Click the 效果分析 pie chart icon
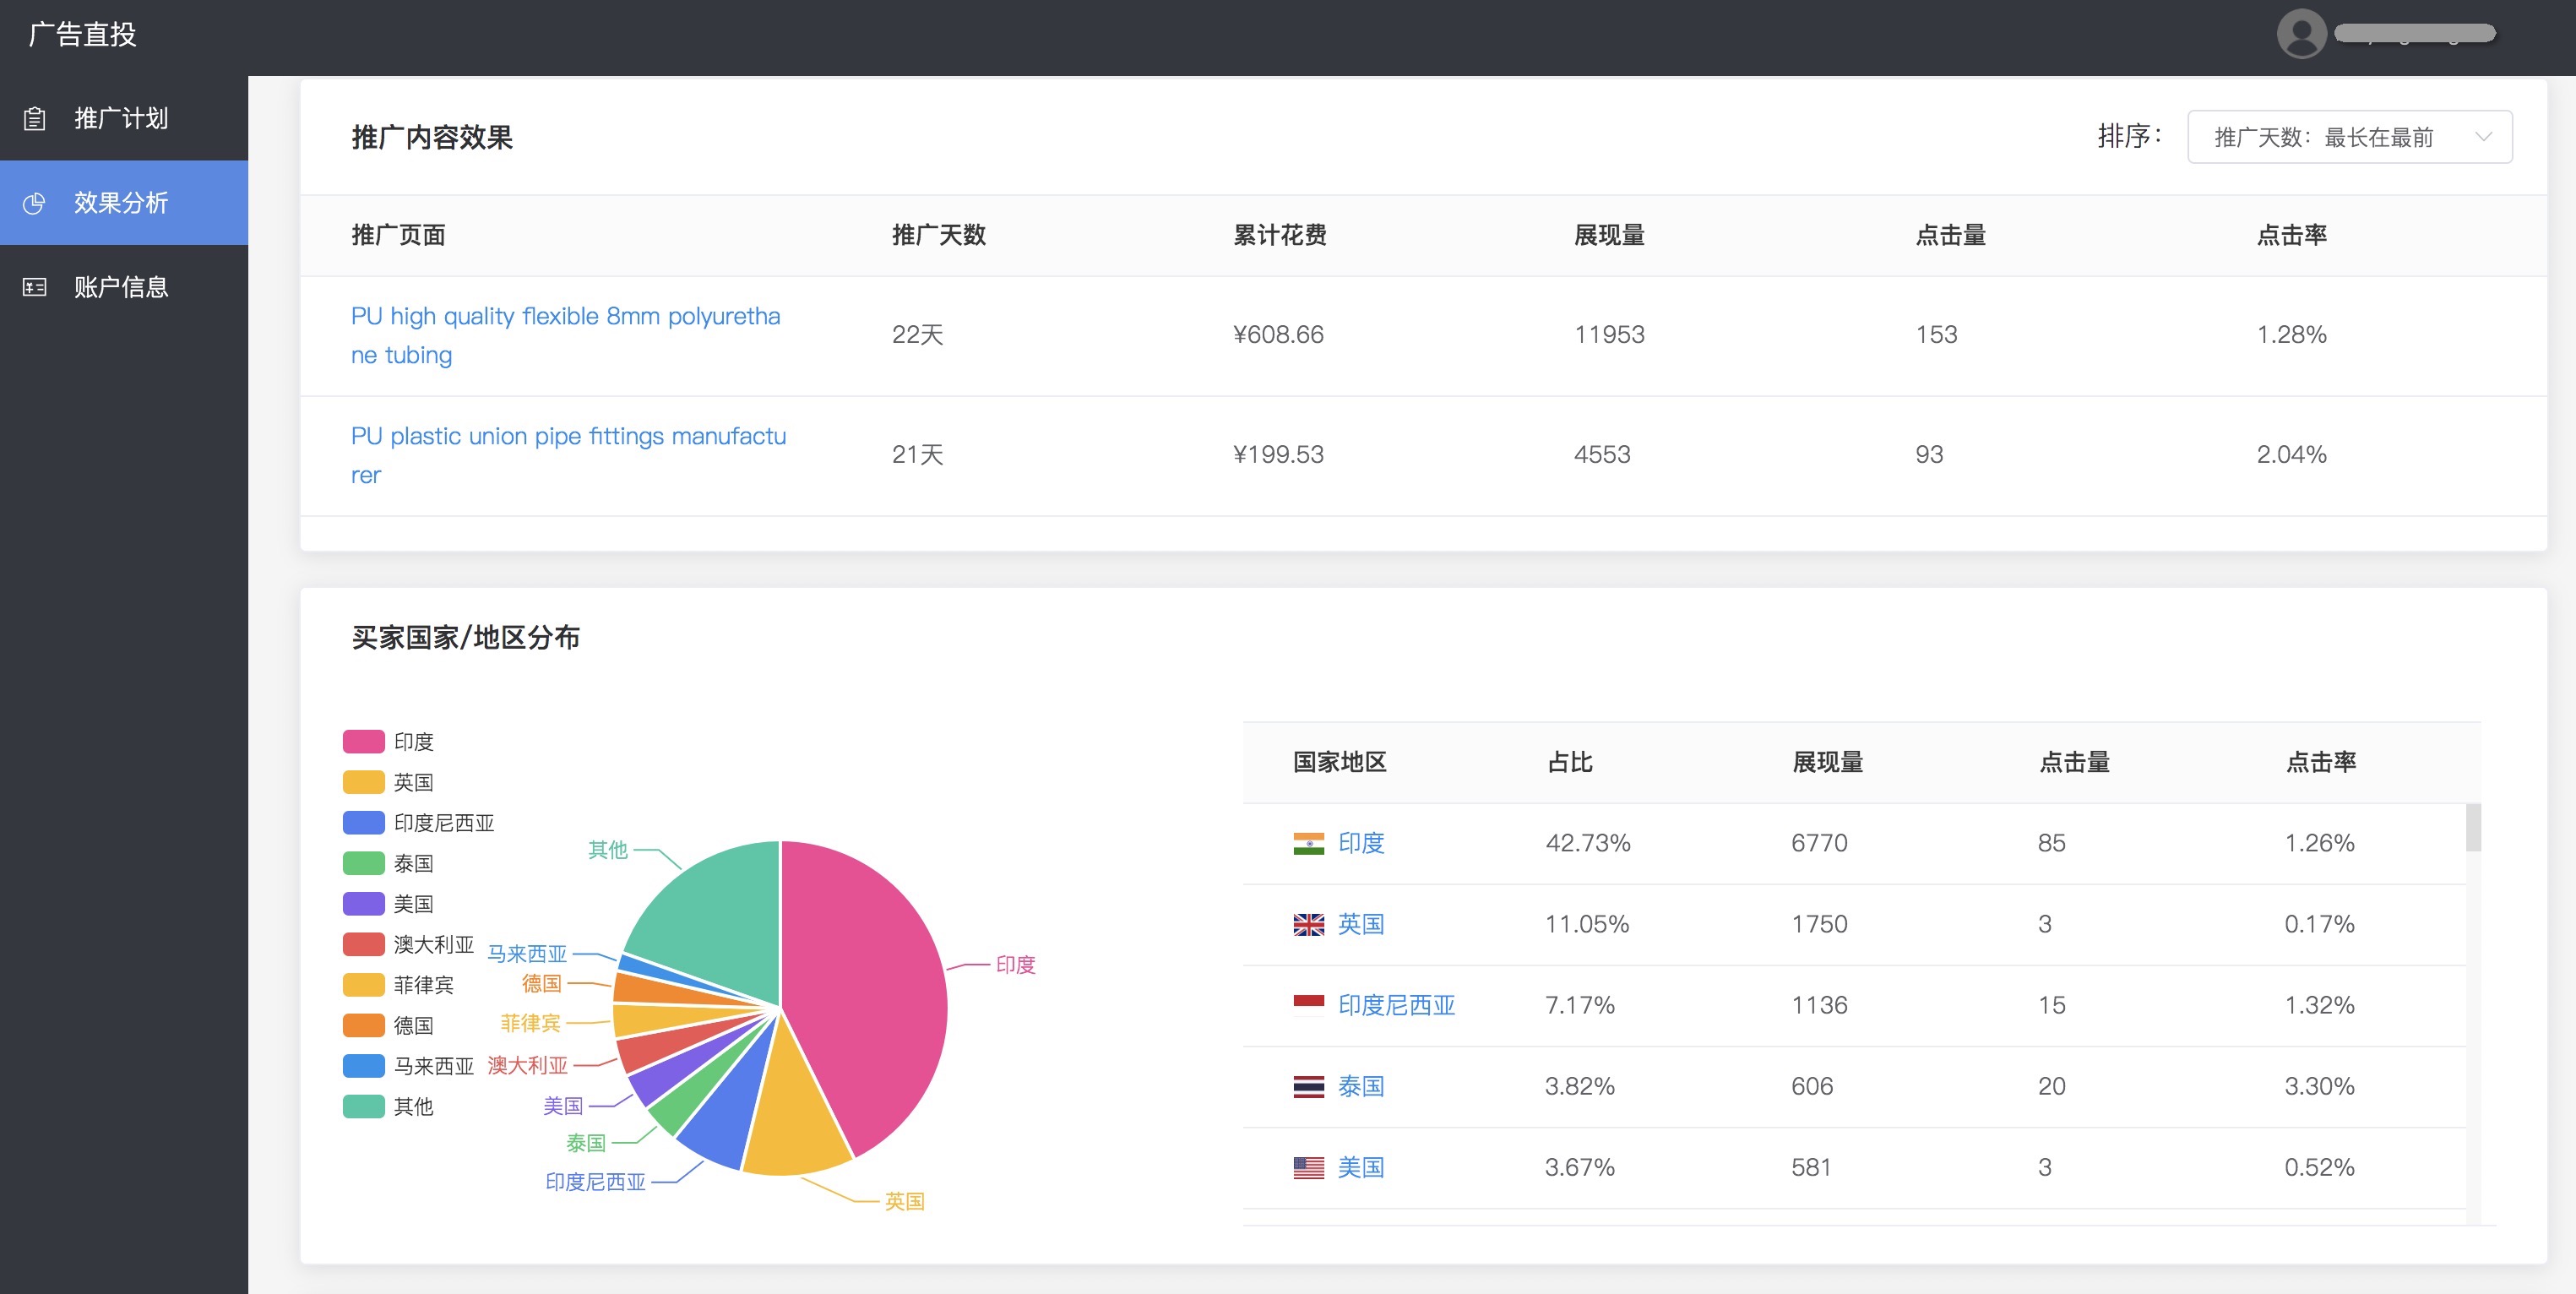The image size is (2576, 1294). point(35,203)
